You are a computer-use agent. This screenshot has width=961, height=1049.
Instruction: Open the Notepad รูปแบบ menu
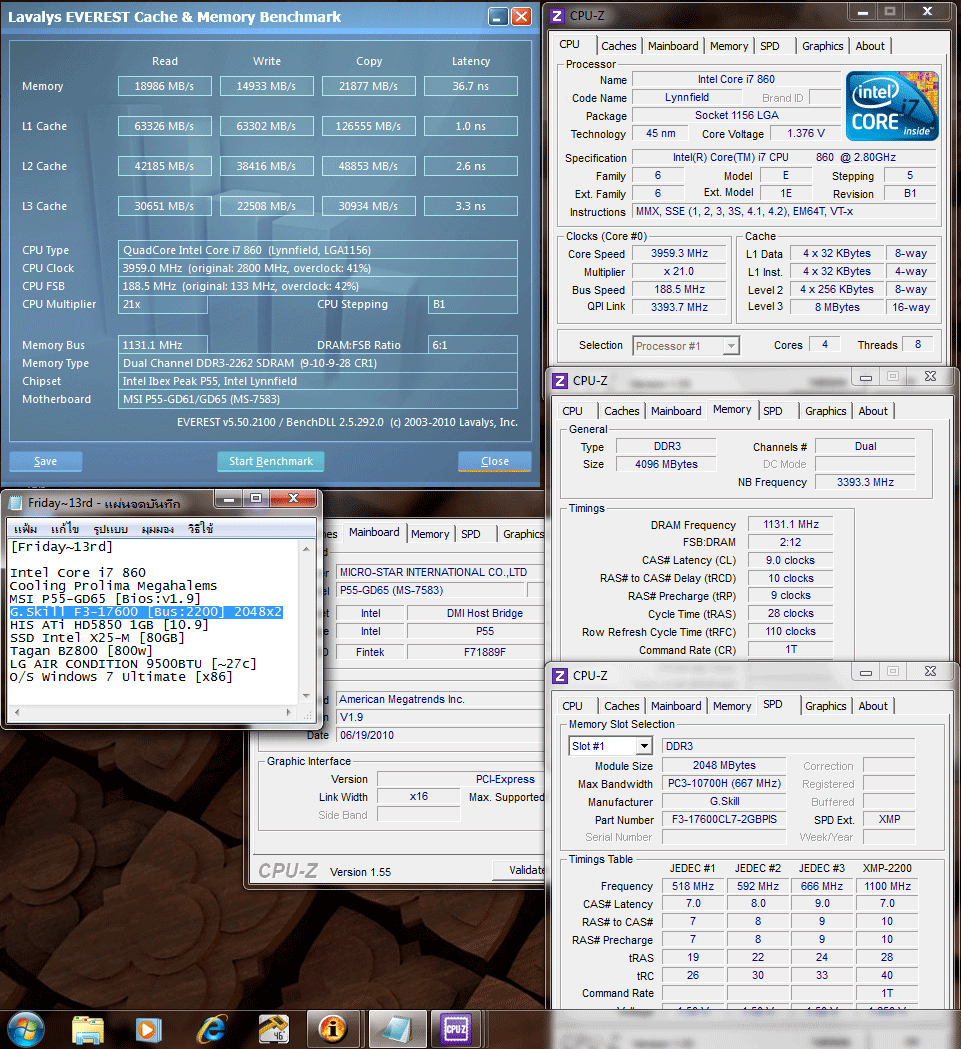110,529
